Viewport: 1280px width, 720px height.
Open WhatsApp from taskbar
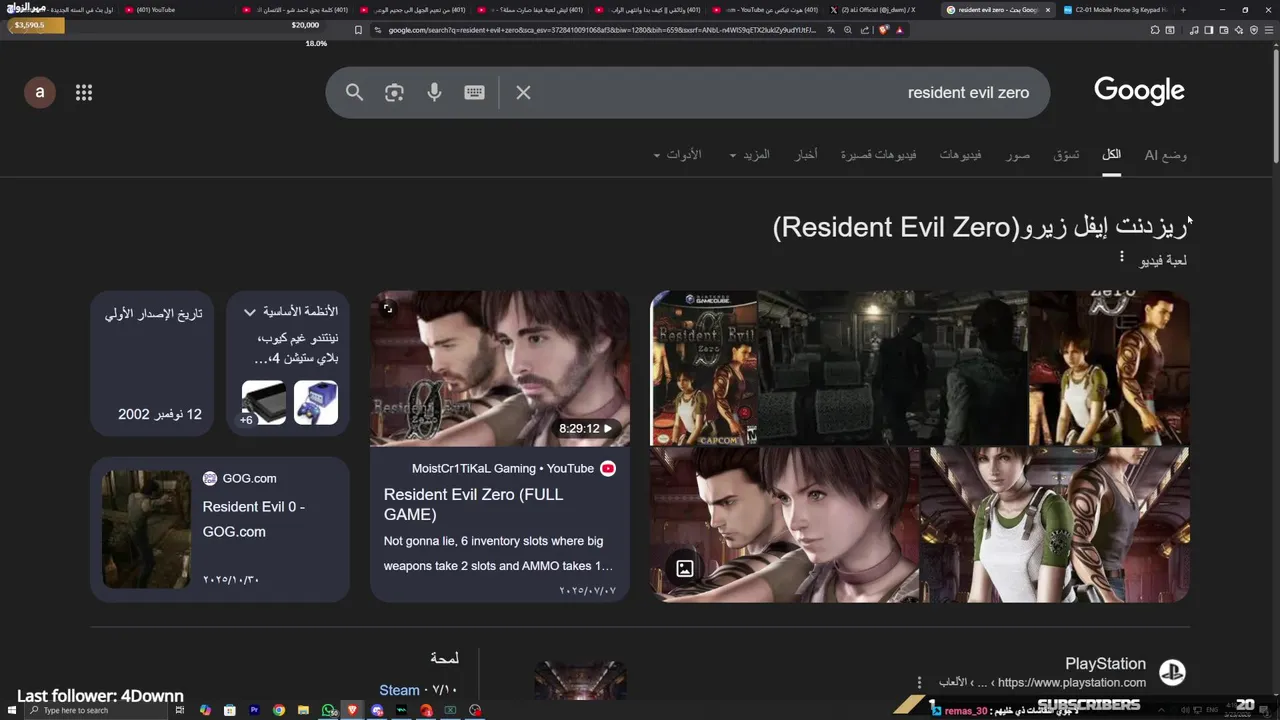328,710
